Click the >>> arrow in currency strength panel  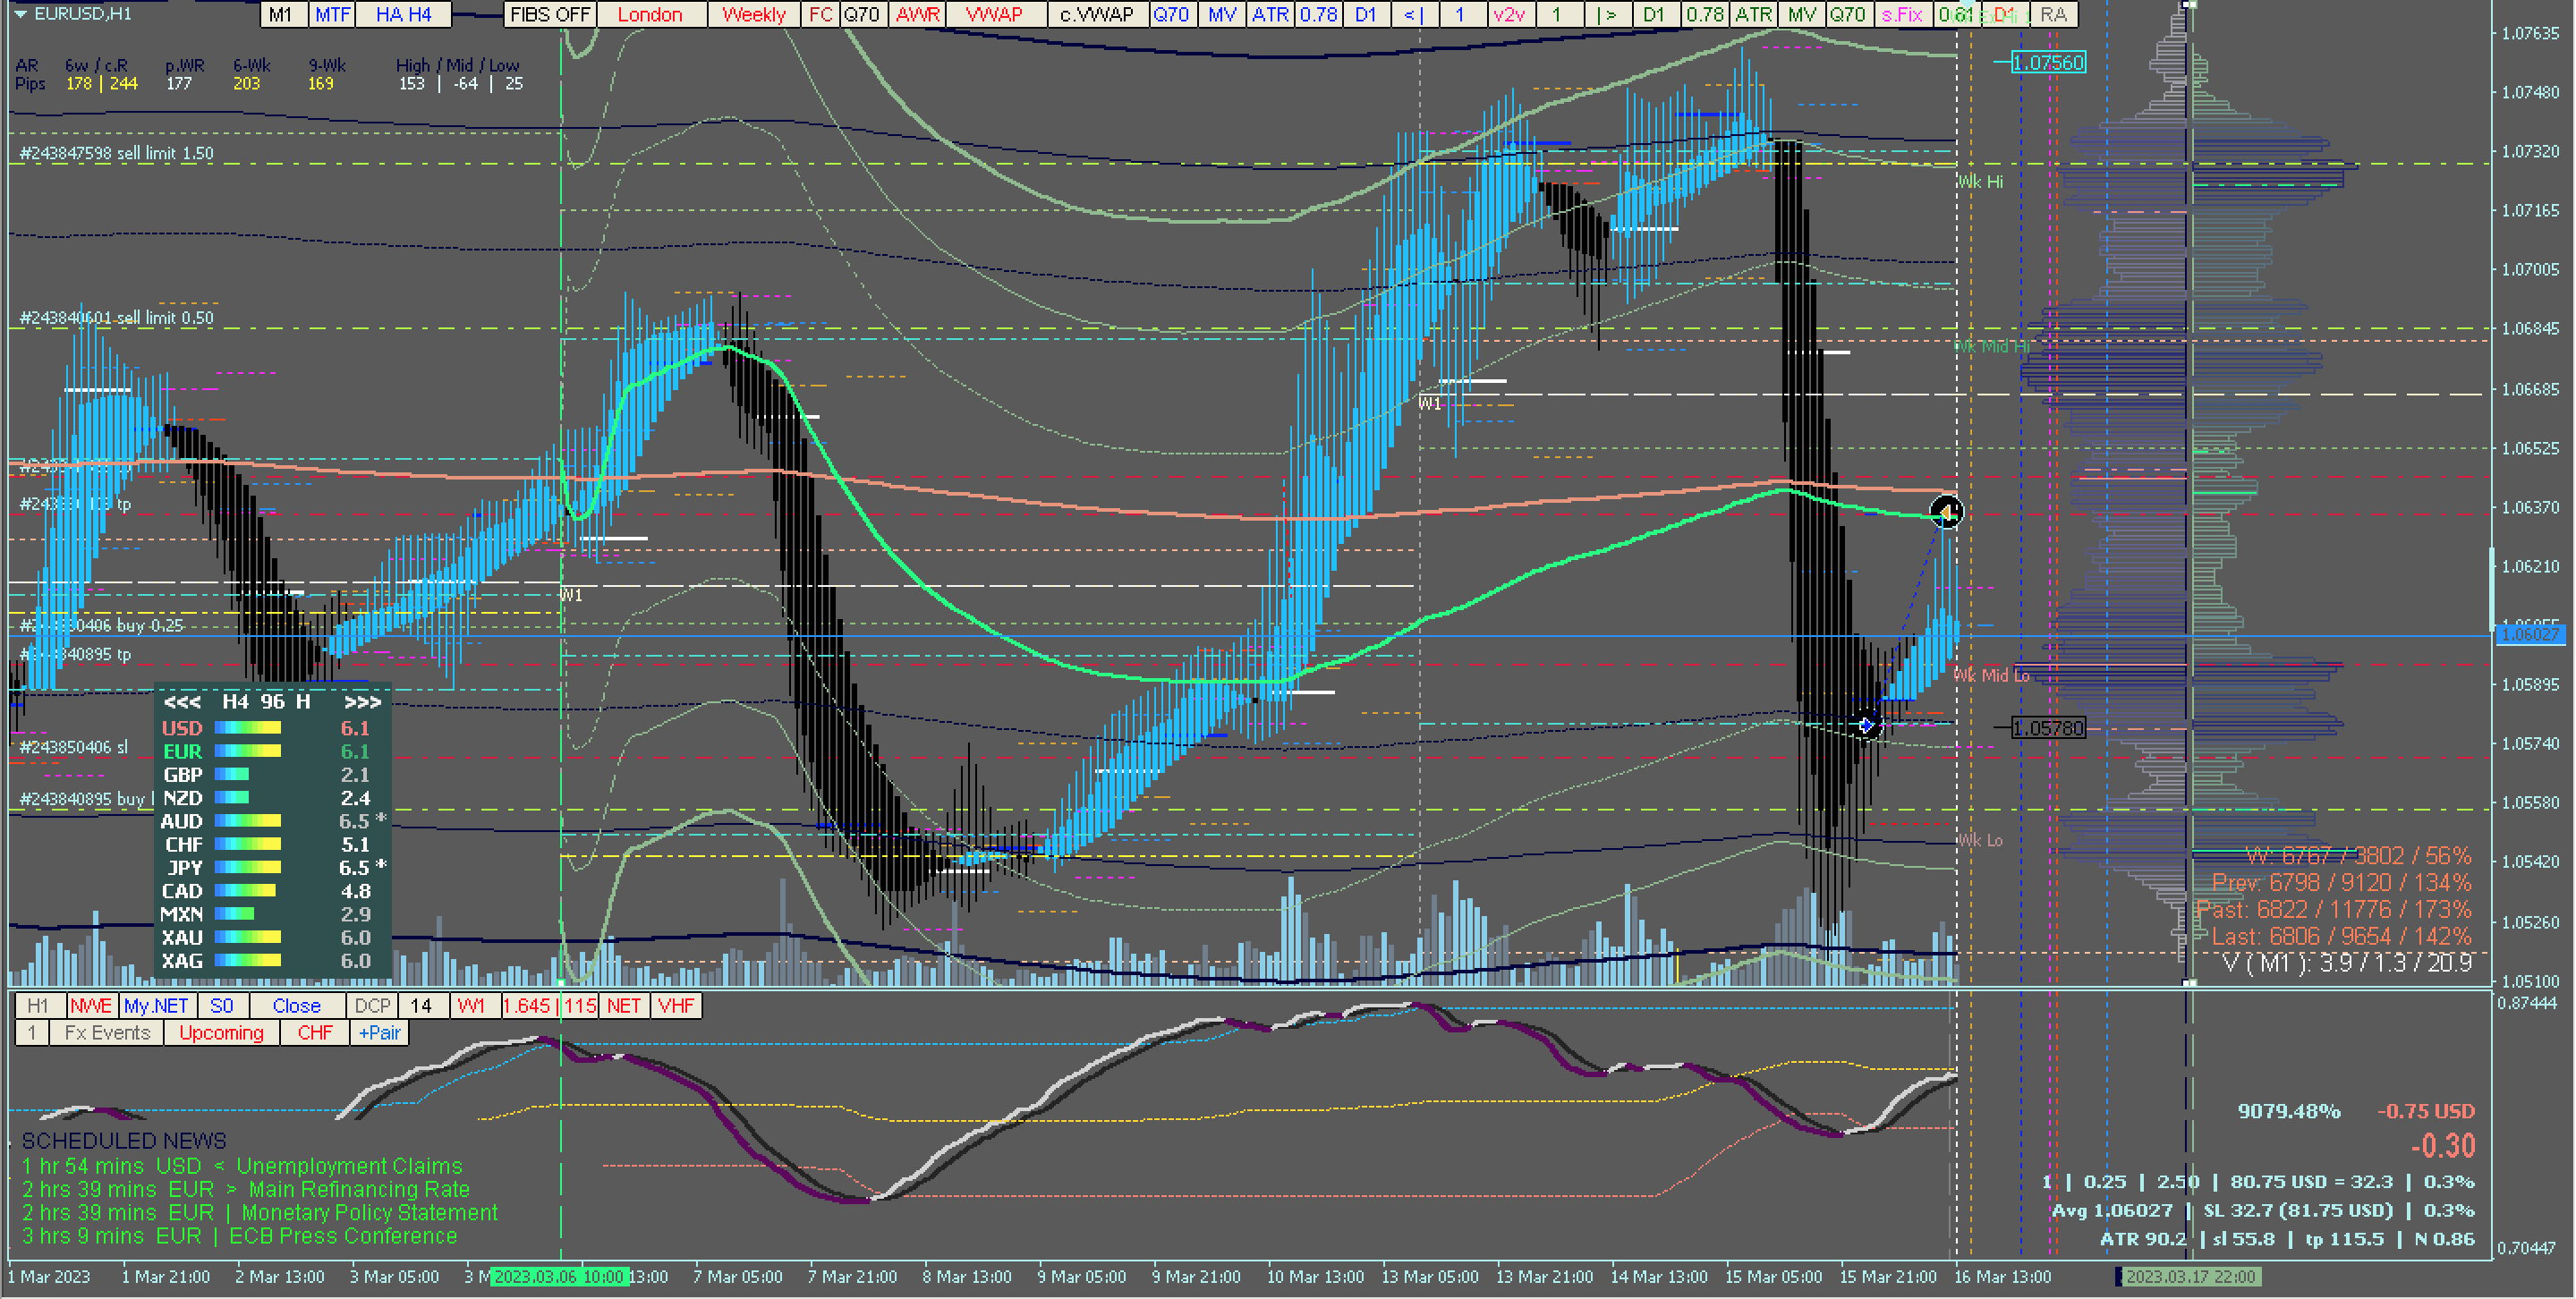tap(362, 702)
